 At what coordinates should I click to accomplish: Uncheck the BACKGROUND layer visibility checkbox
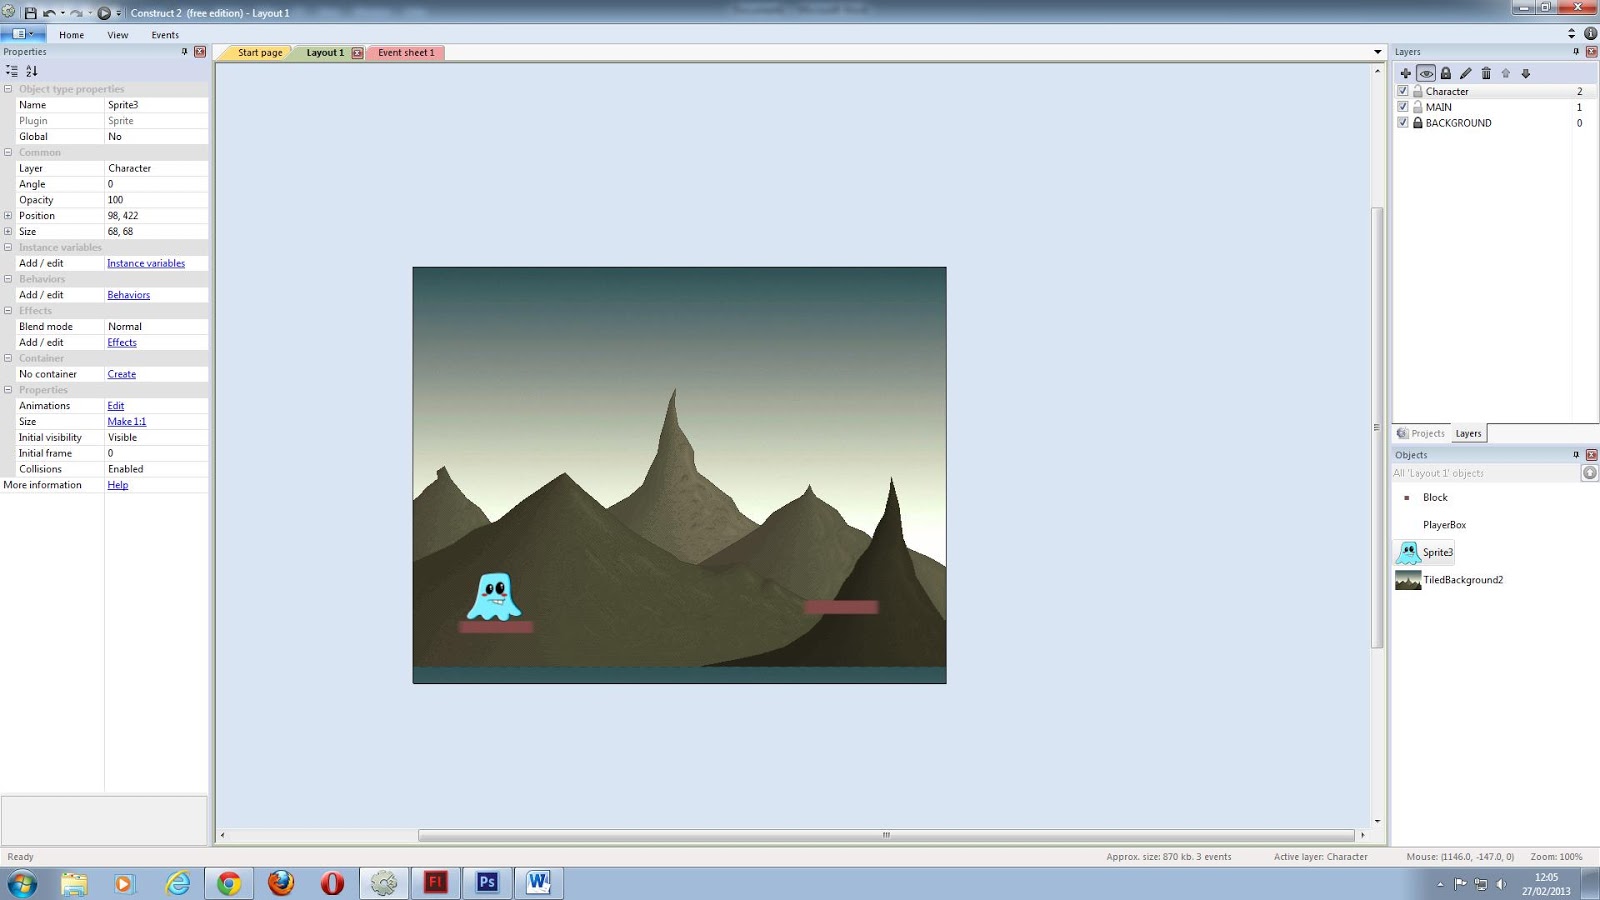(1403, 122)
